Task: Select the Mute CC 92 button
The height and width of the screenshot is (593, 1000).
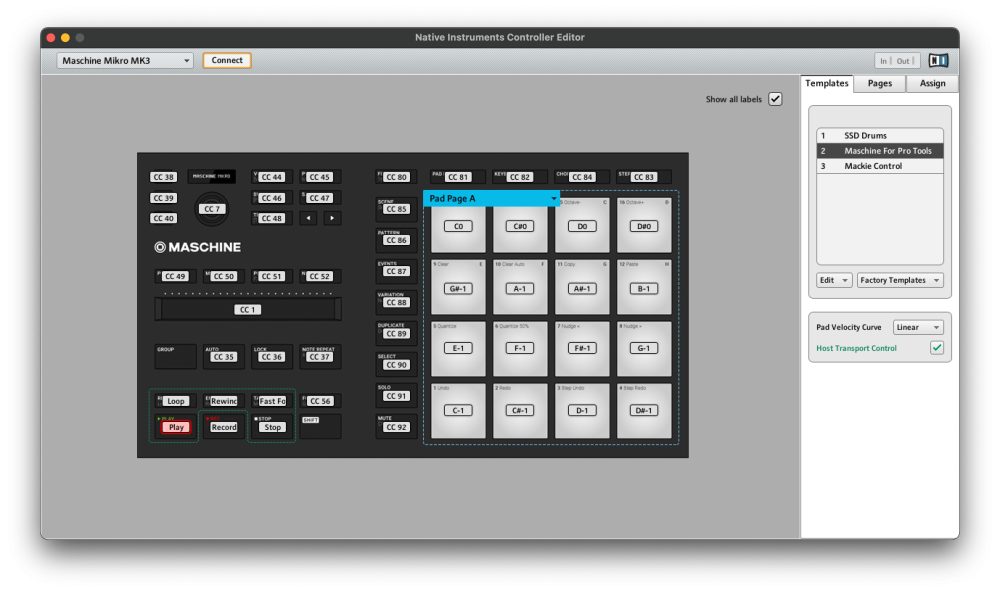Action: [395, 425]
